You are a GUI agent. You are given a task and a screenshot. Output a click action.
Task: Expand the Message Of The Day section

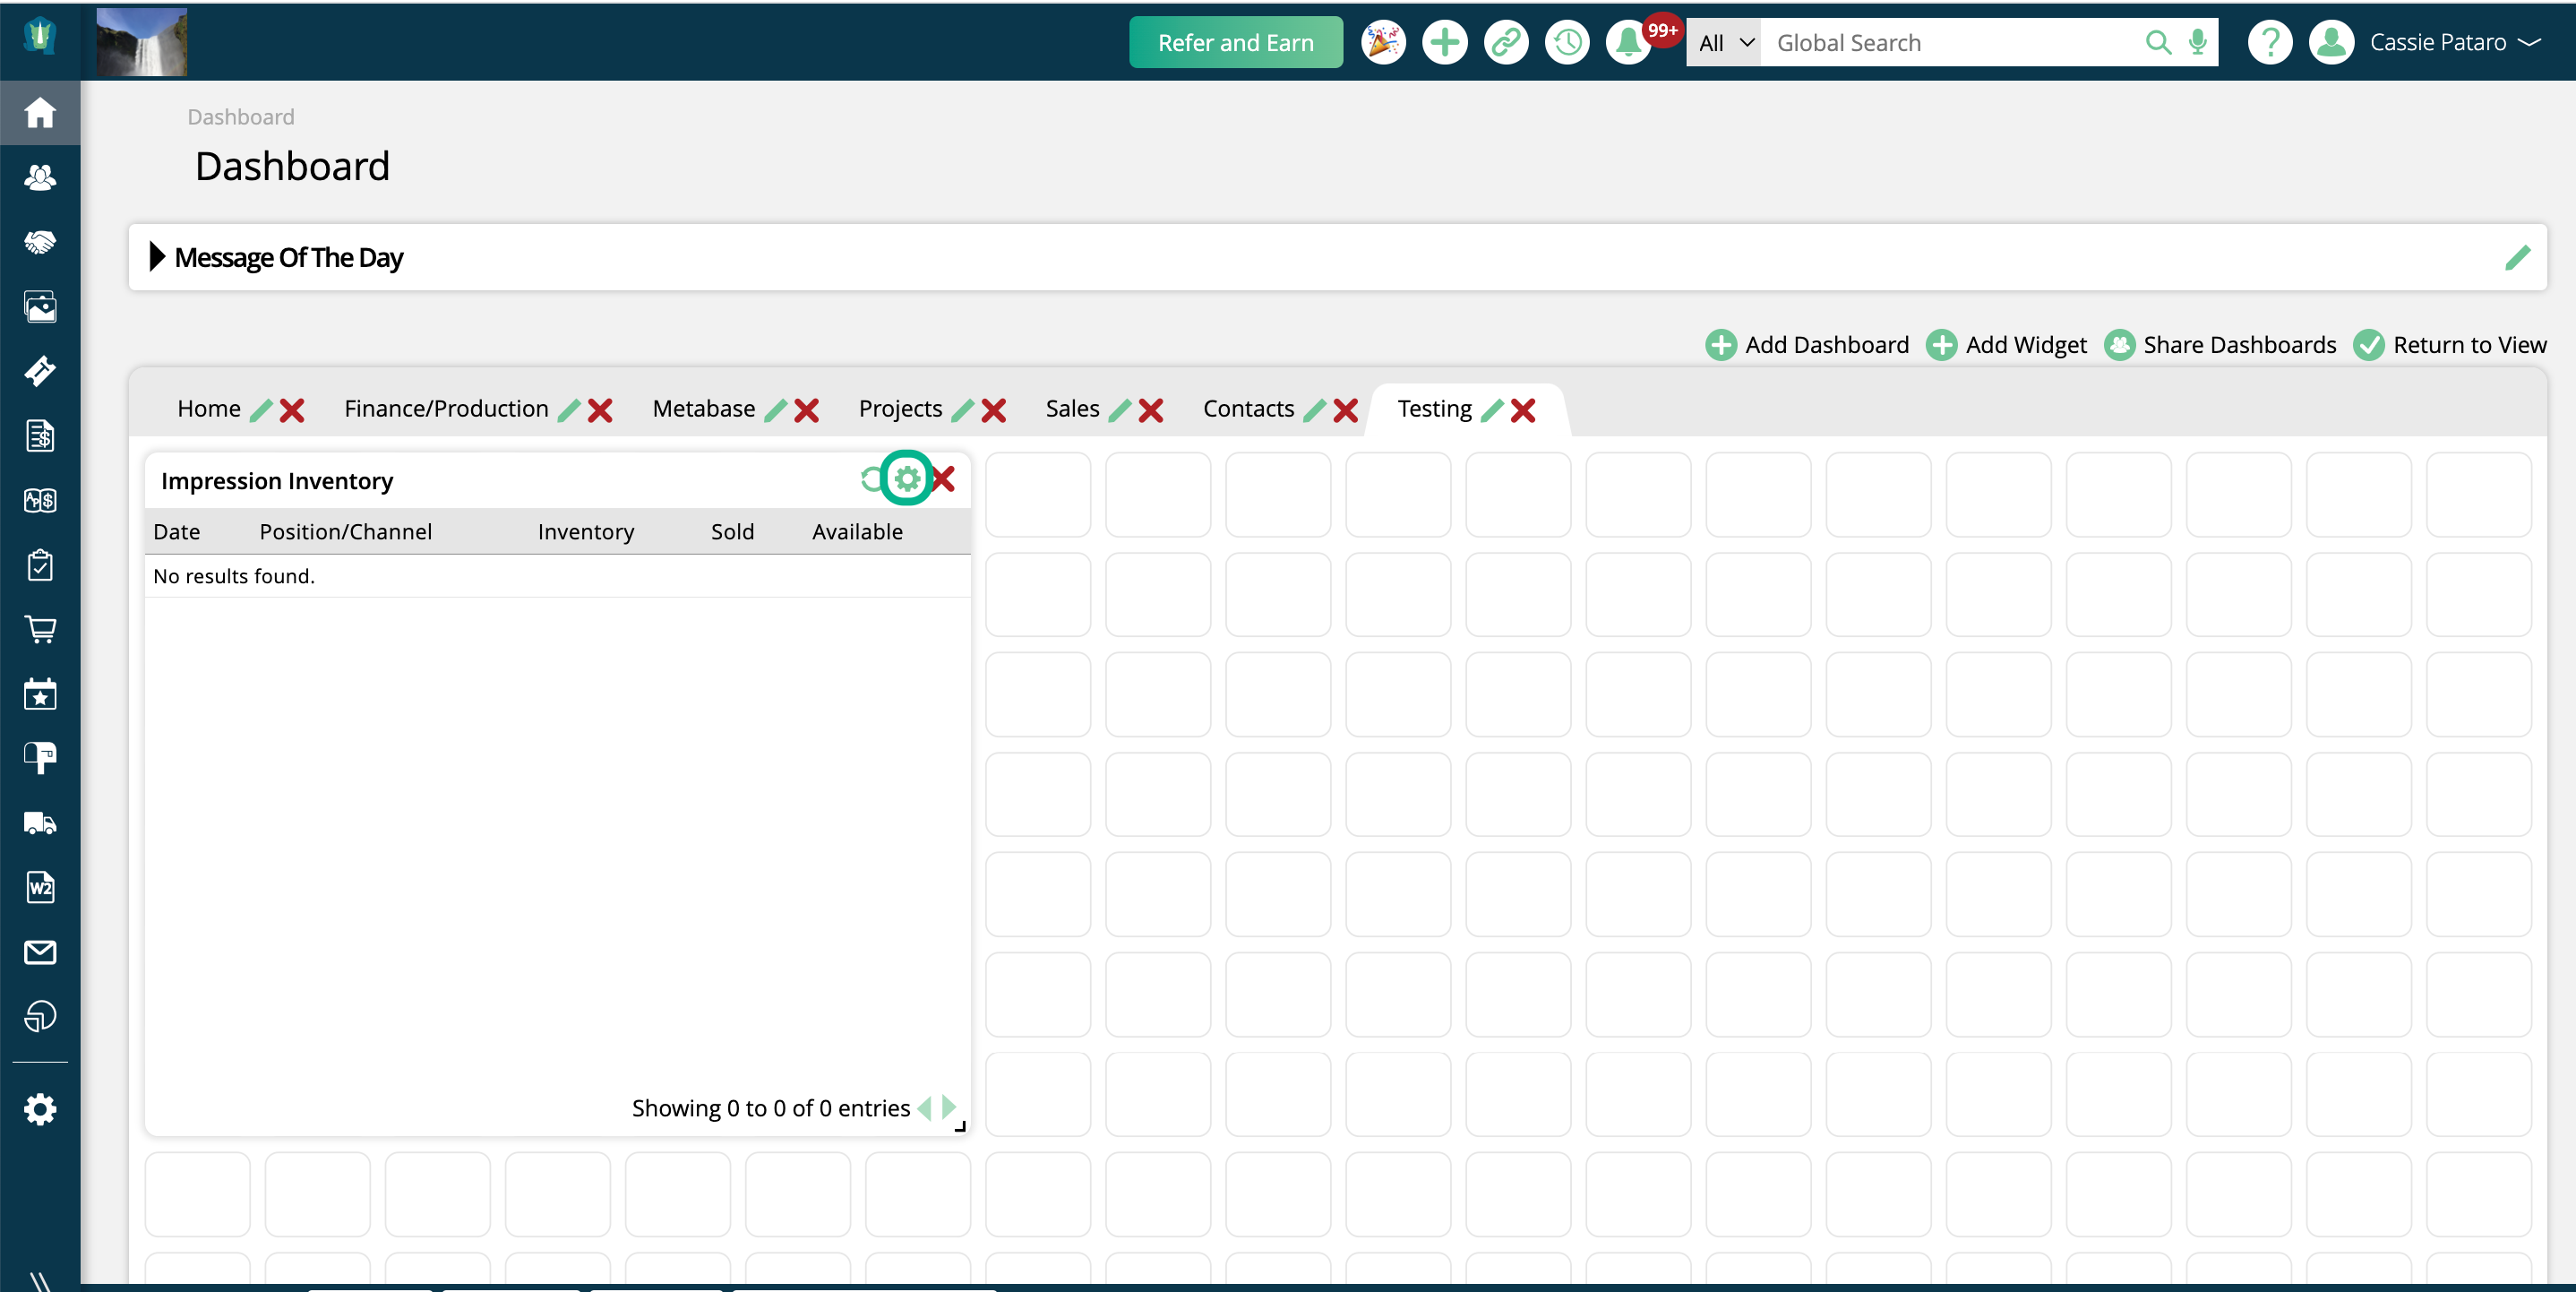(x=157, y=257)
